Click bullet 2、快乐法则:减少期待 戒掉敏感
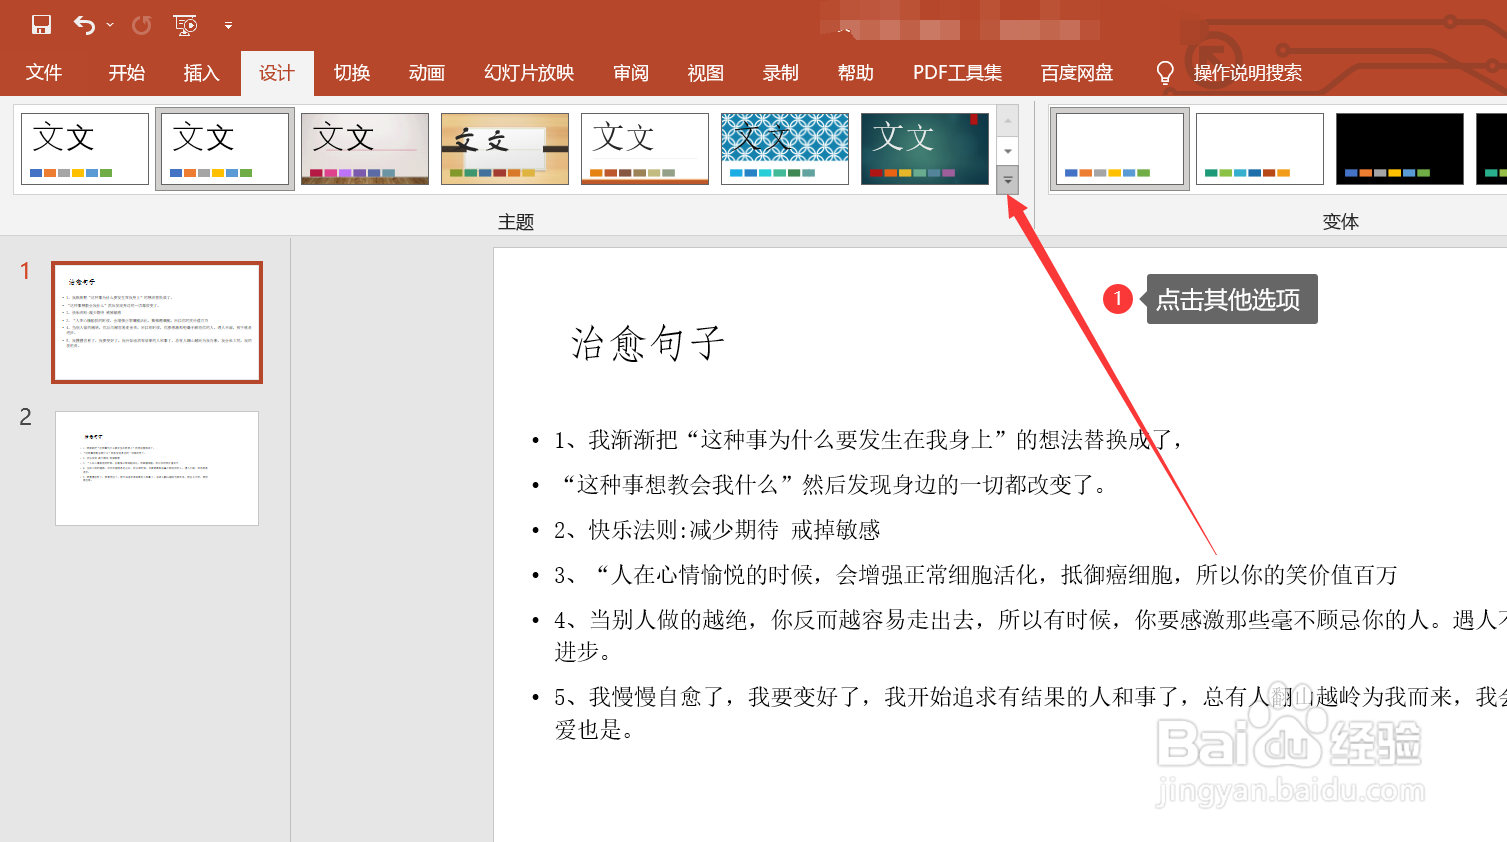 [717, 530]
